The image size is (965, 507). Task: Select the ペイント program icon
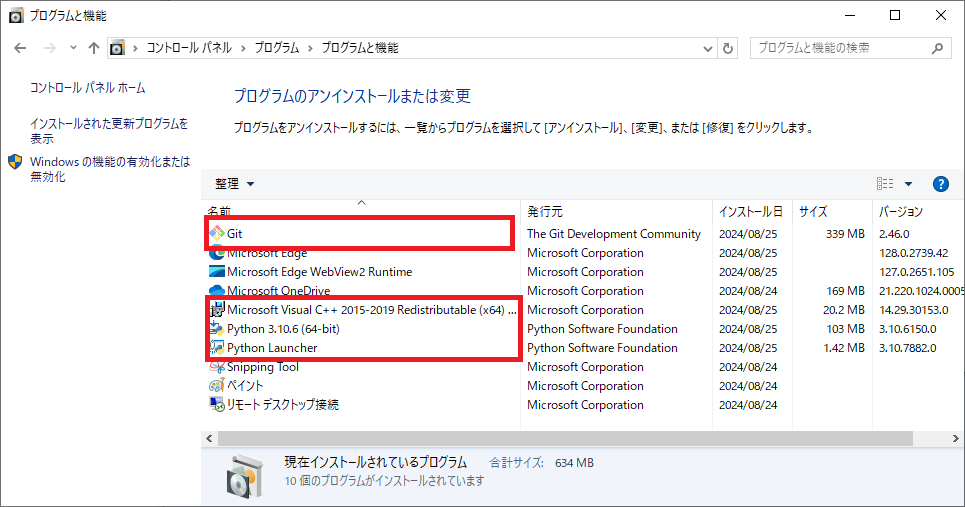pos(217,386)
